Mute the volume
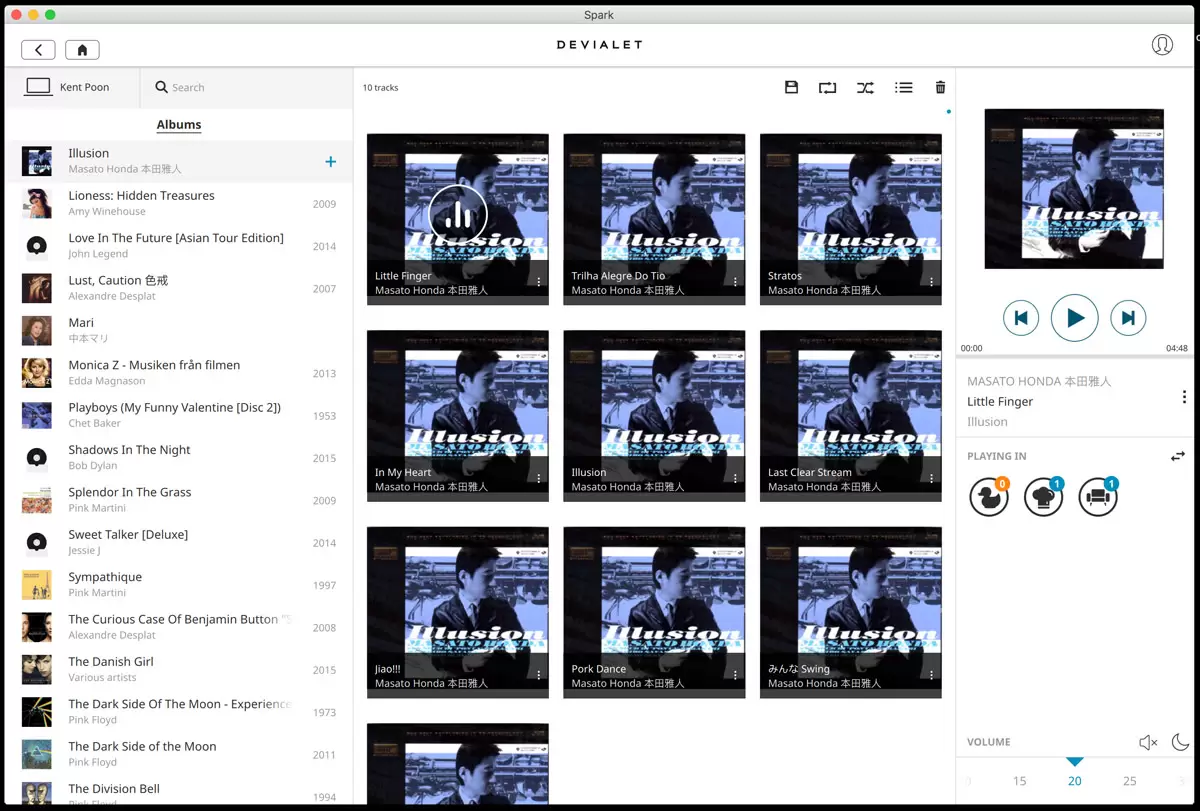The width and height of the screenshot is (1200, 811). tap(1148, 742)
